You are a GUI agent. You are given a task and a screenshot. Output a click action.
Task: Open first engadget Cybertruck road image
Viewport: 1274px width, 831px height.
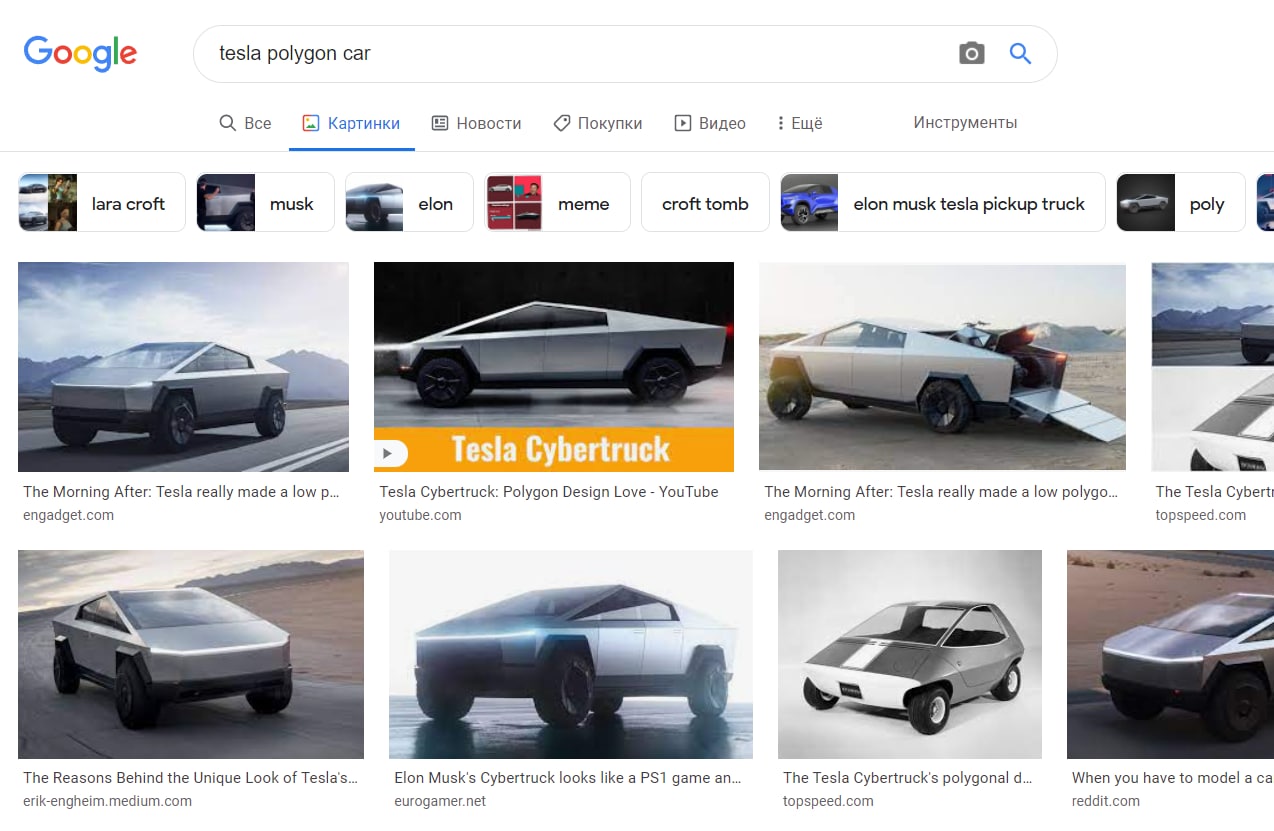pyautogui.click(x=183, y=367)
